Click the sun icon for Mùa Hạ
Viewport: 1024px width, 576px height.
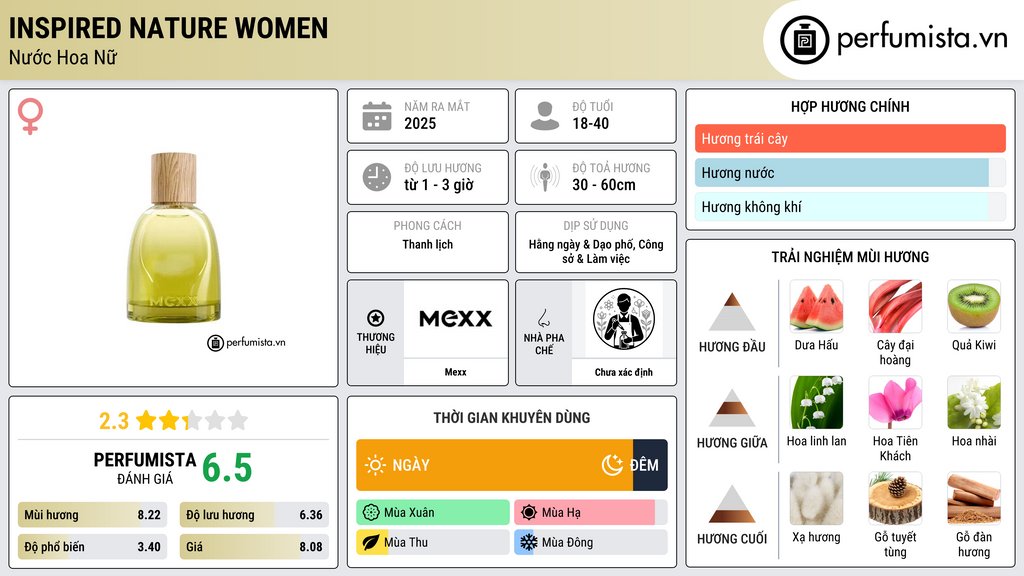coord(528,513)
